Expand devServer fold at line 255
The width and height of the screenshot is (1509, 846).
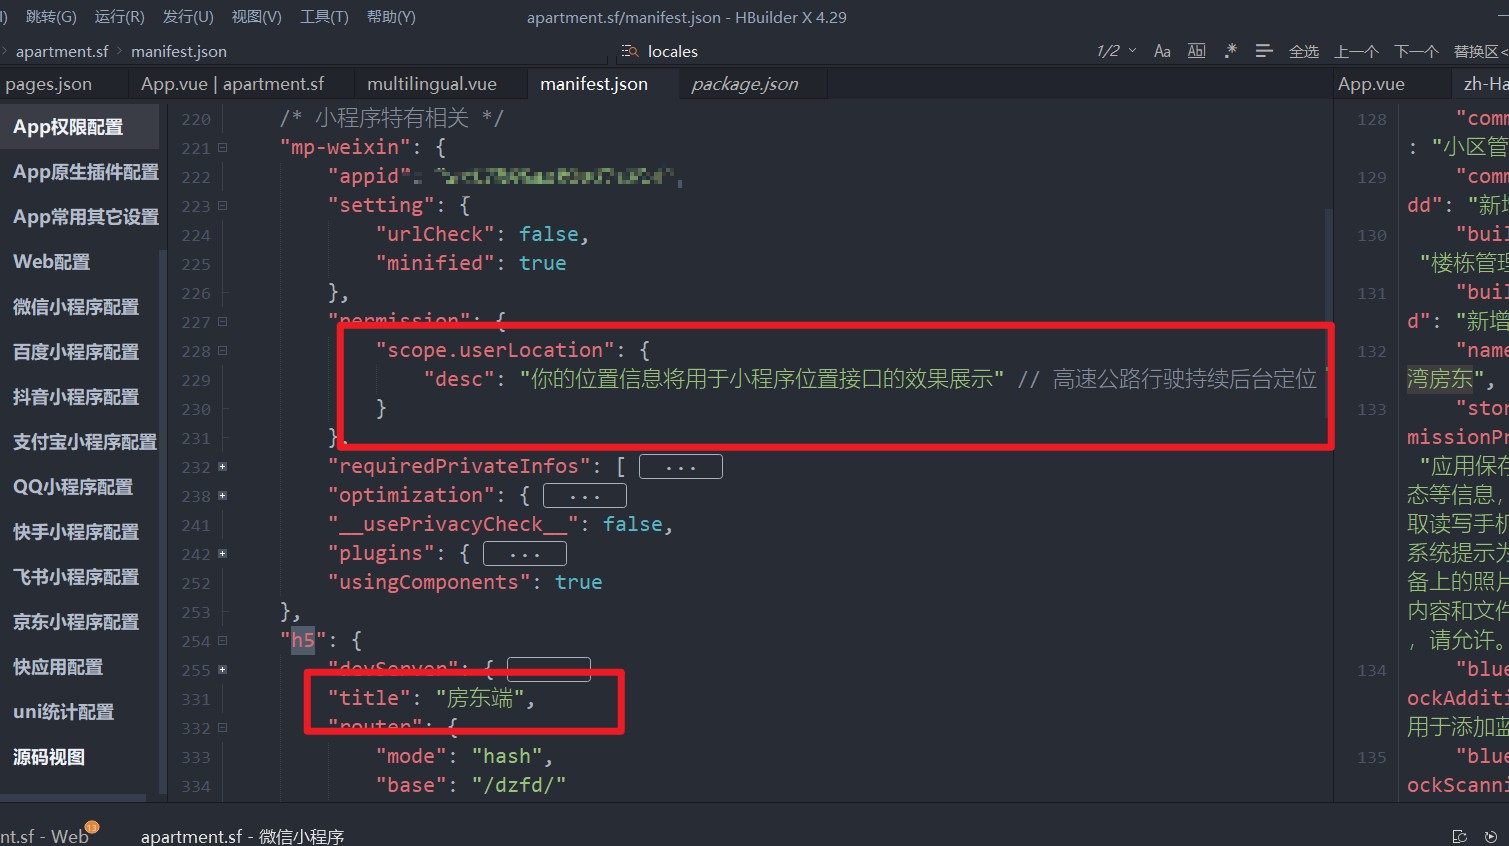tap(222, 670)
